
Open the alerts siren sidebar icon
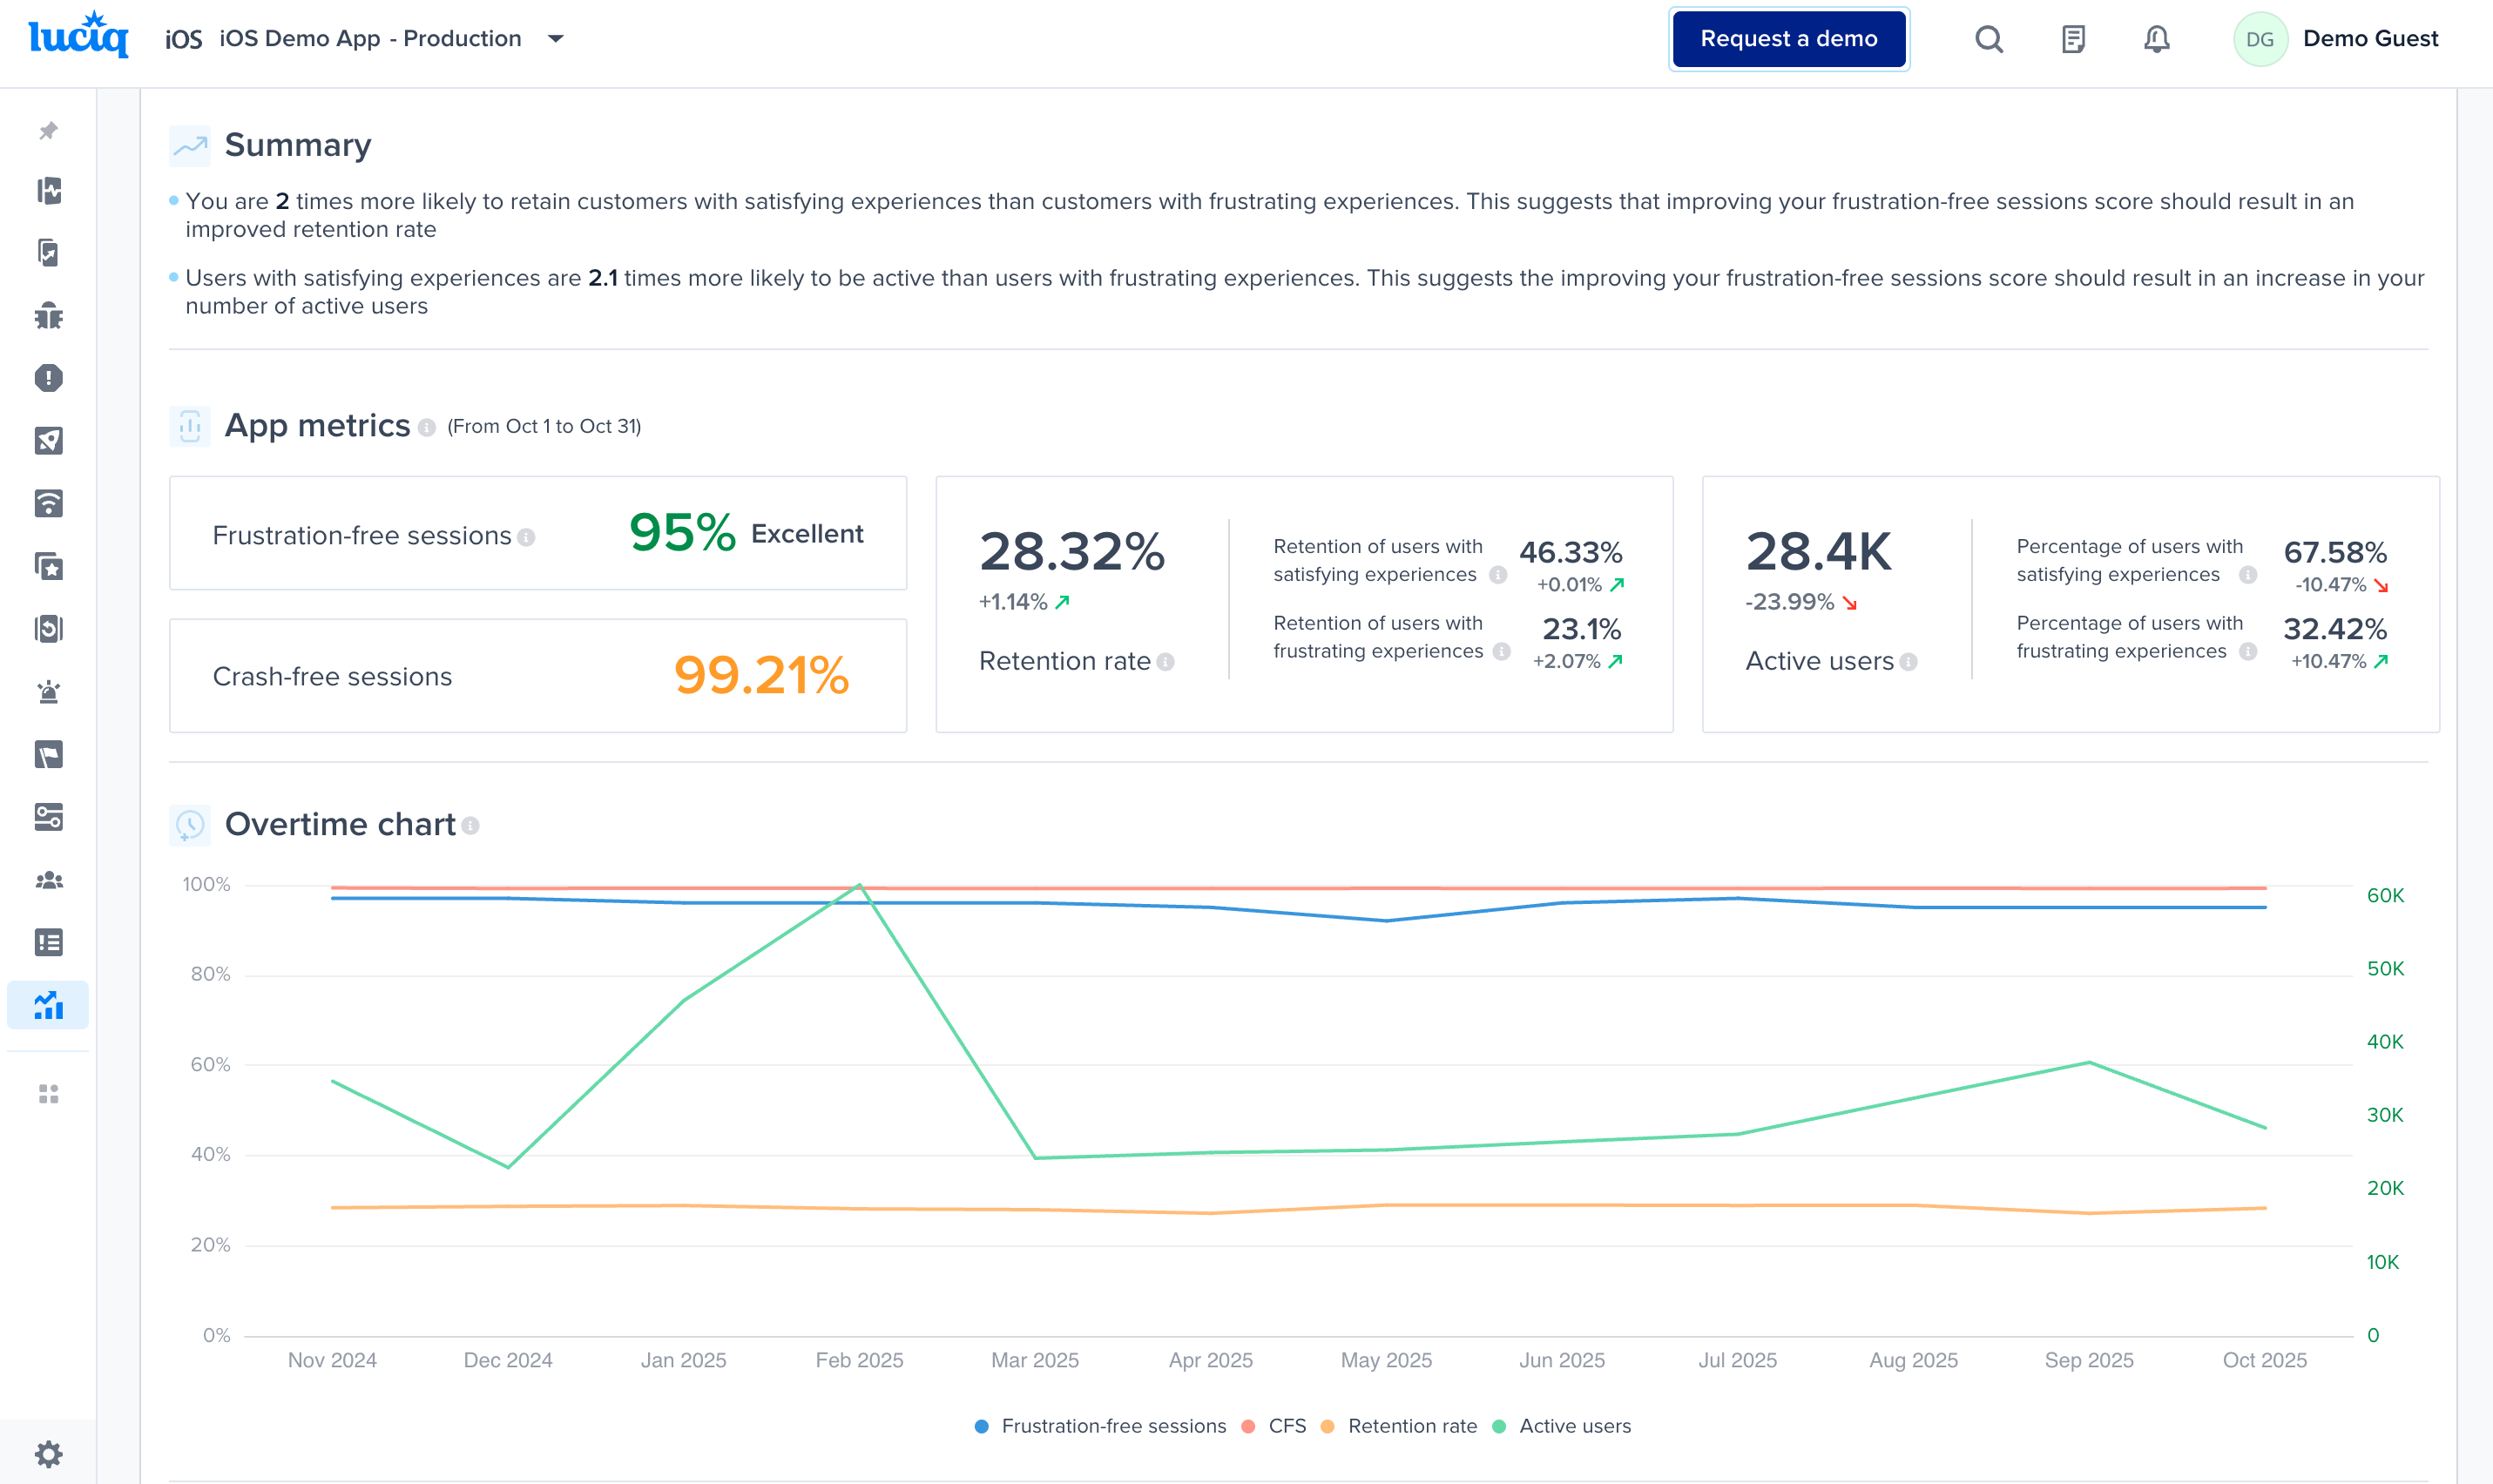tap(48, 692)
